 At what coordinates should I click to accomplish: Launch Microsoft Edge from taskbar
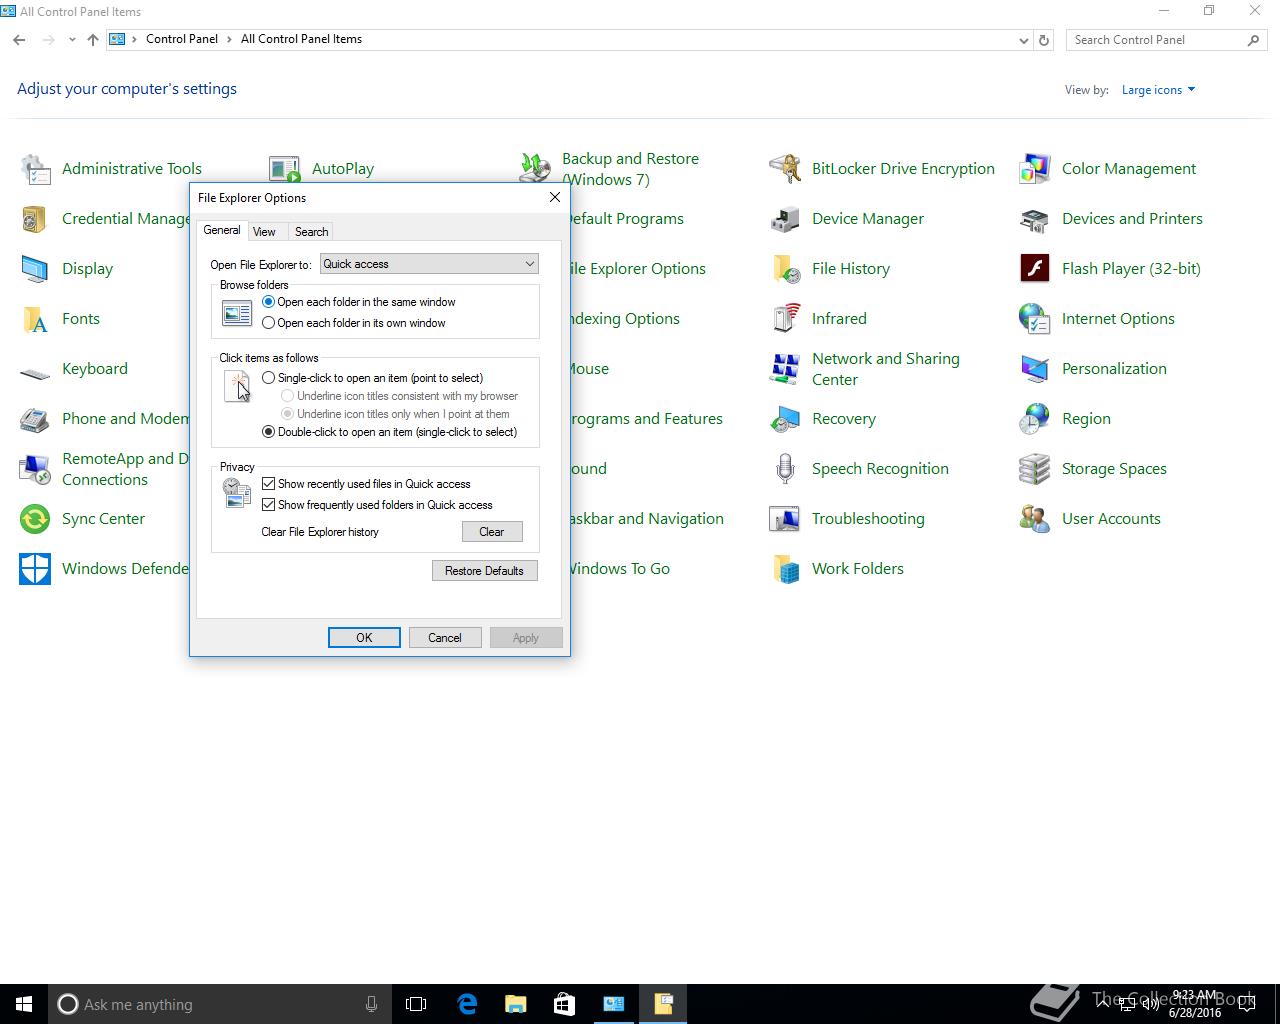[x=467, y=1004]
